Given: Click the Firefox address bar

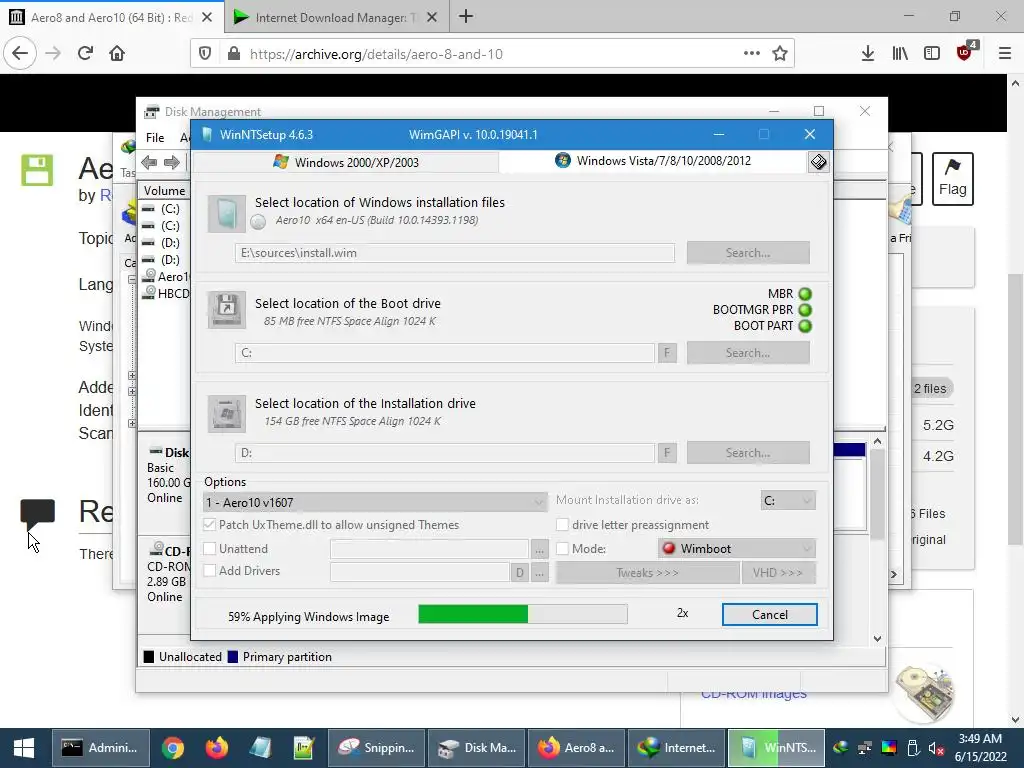Looking at the screenshot, I should (x=492, y=54).
